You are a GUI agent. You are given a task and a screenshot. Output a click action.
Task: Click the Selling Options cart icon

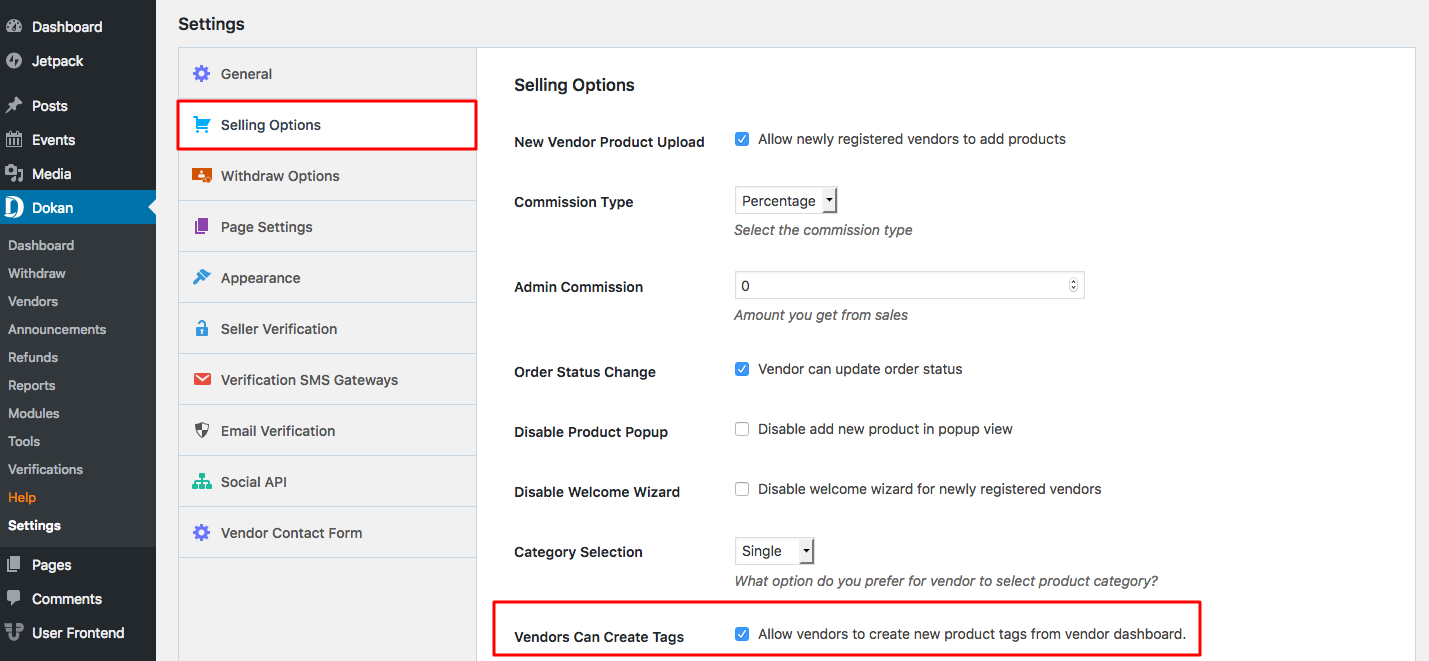202,125
